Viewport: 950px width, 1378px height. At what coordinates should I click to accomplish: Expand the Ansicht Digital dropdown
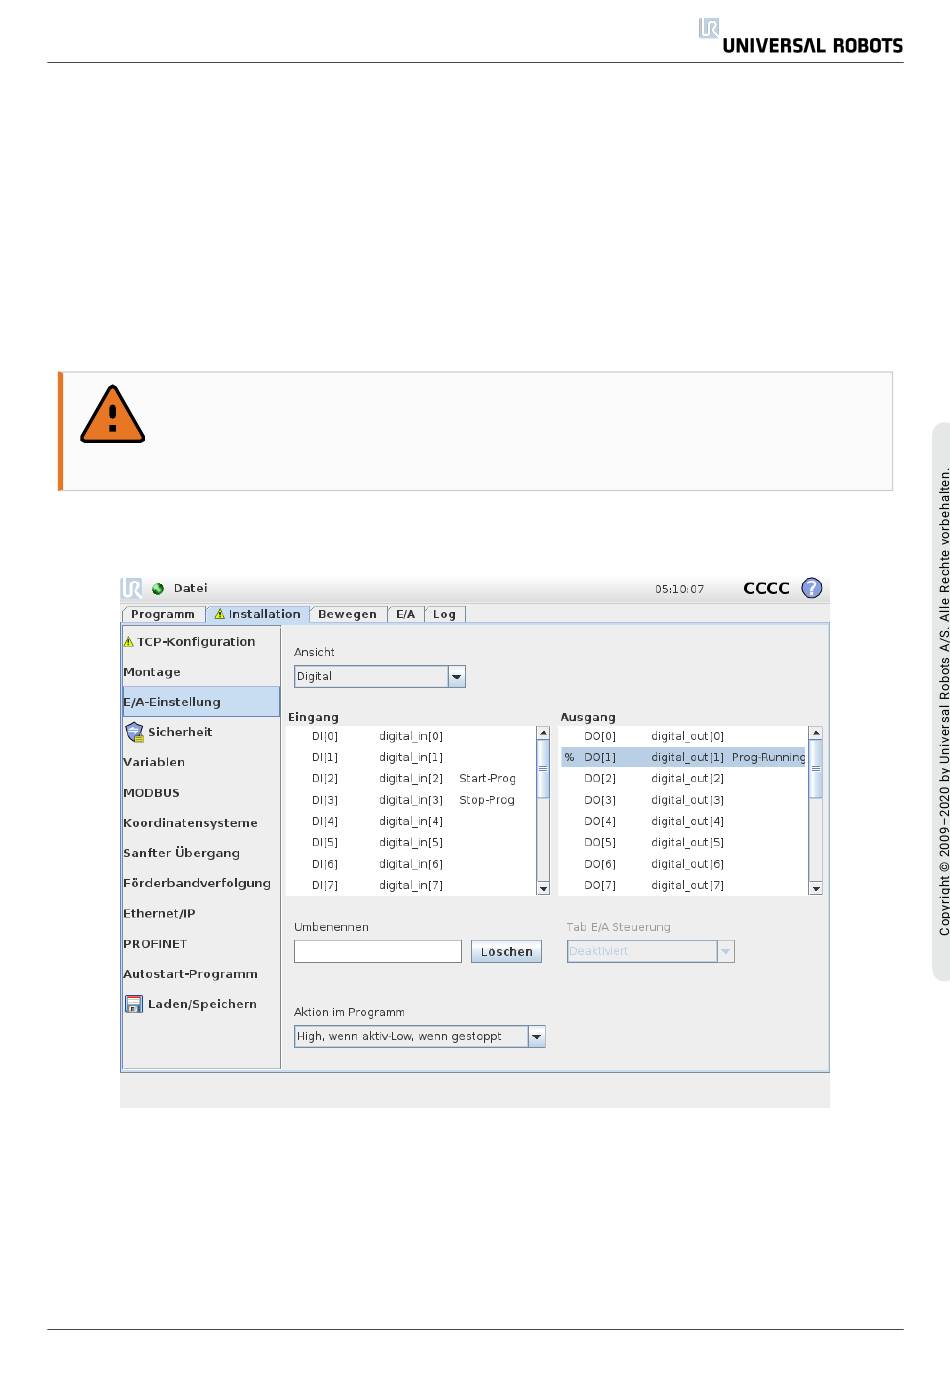pos(380,677)
